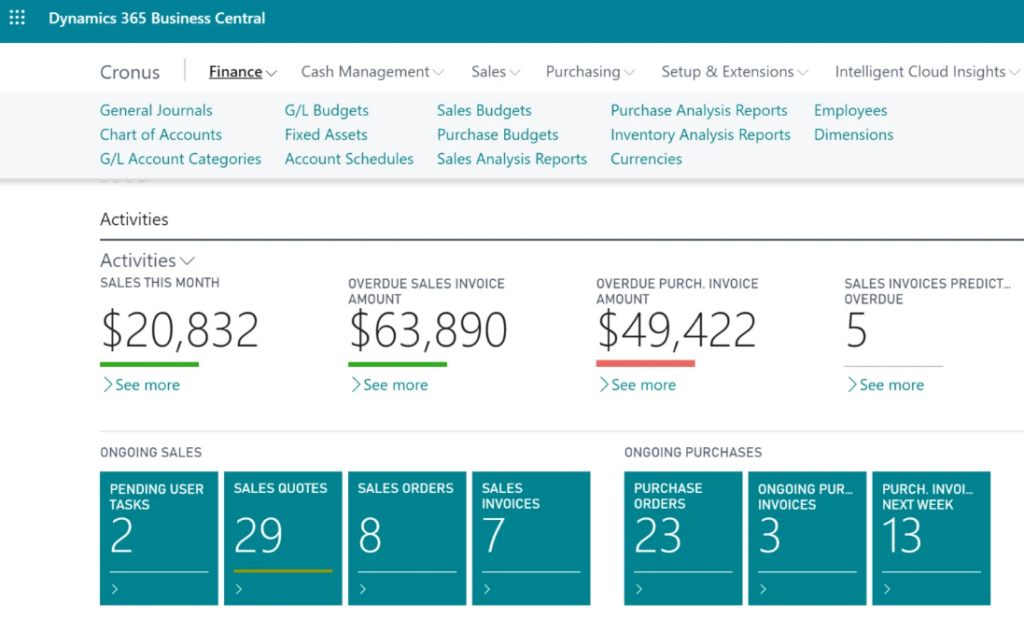Click the $20,832 sales this month value
This screenshot has height=618, width=1024.
click(x=180, y=330)
